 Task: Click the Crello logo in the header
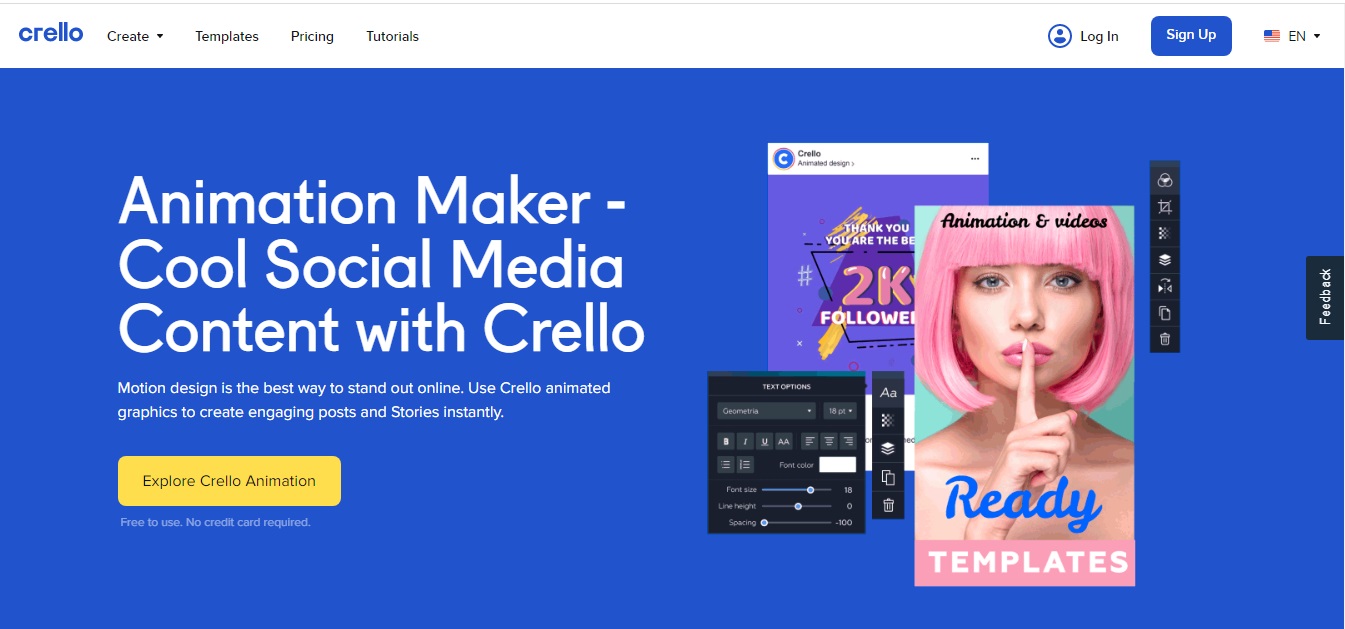51,33
